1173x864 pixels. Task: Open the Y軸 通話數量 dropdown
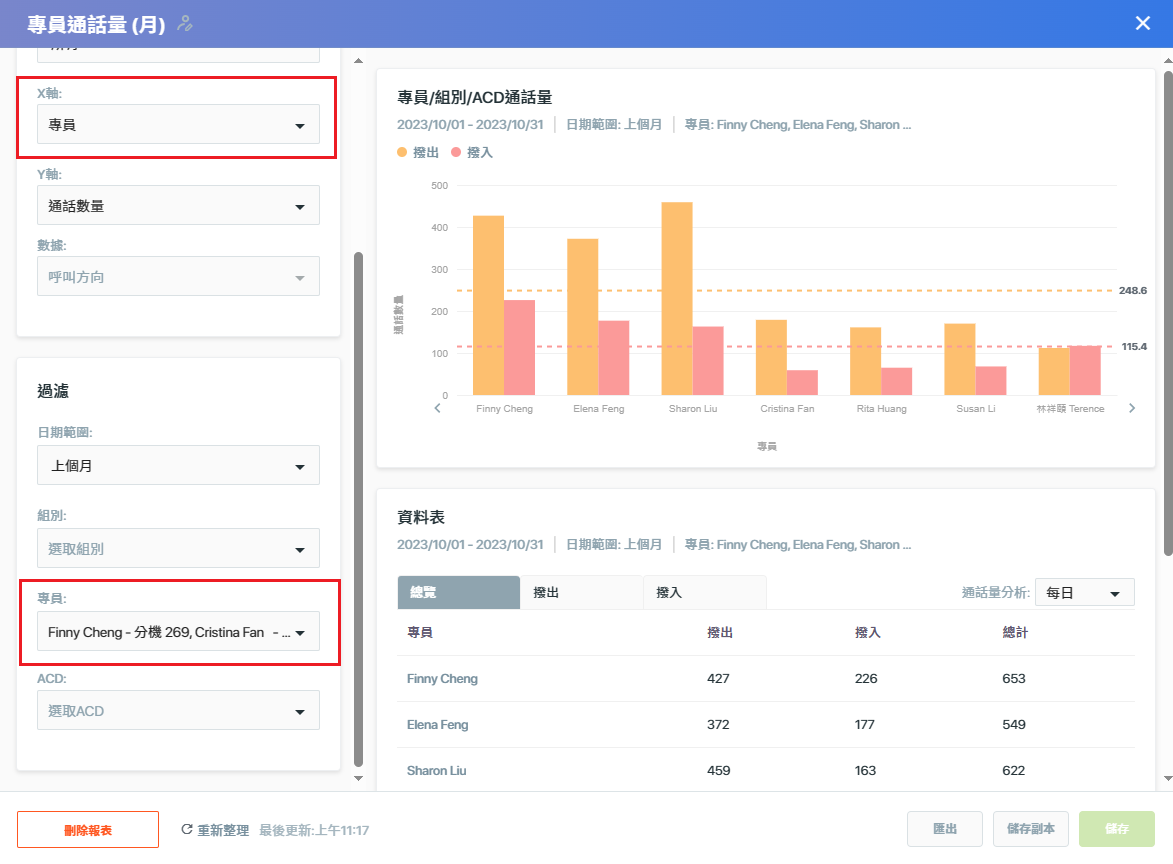178,205
